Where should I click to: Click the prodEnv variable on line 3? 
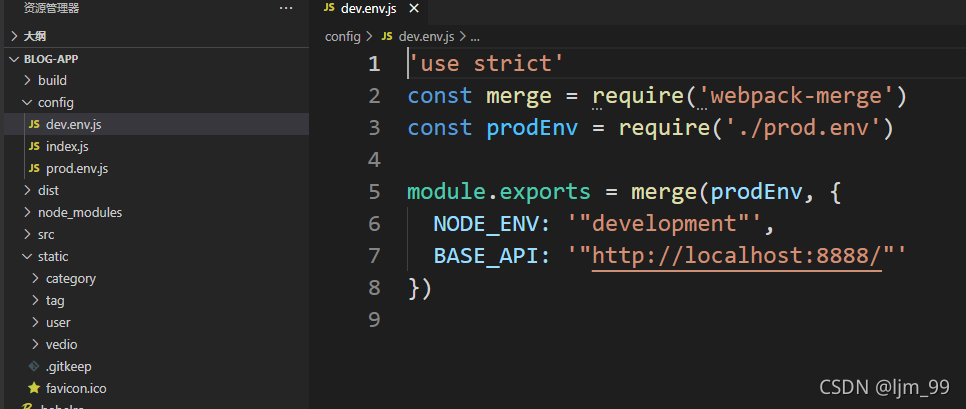point(532,128)
